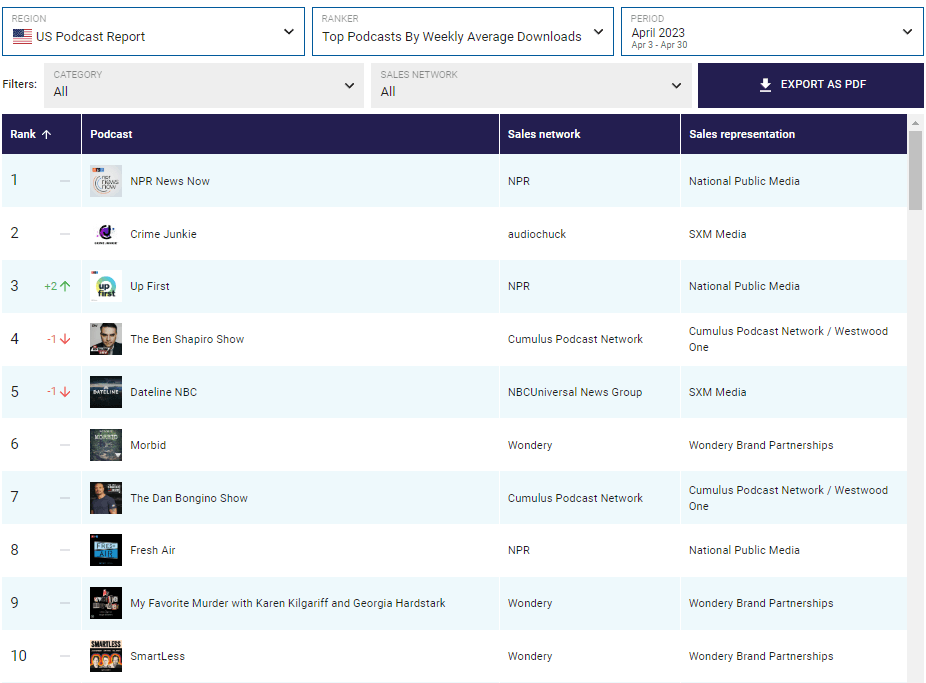
Task: Click the Dateline NBC podcast title
Action: point(164,392)
